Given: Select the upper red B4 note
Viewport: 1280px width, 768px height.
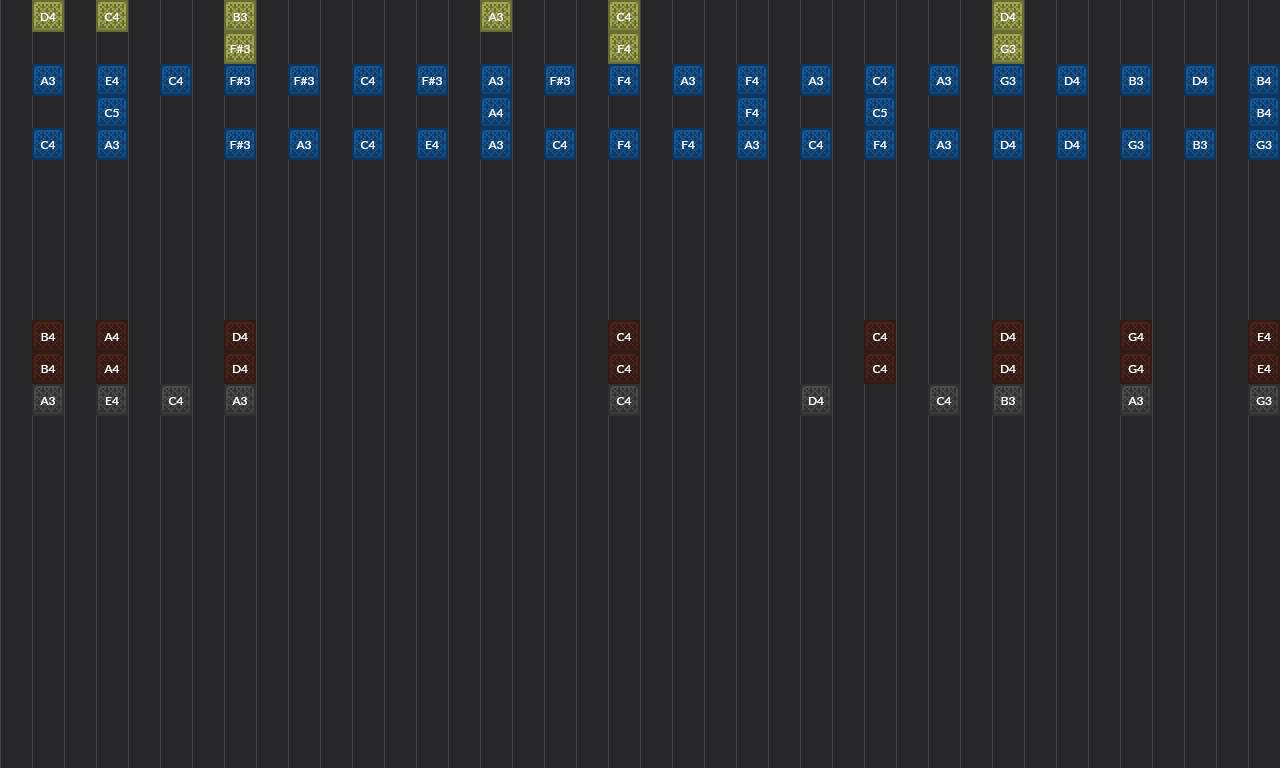Looking at the screenshot, I should click(48, 337).
